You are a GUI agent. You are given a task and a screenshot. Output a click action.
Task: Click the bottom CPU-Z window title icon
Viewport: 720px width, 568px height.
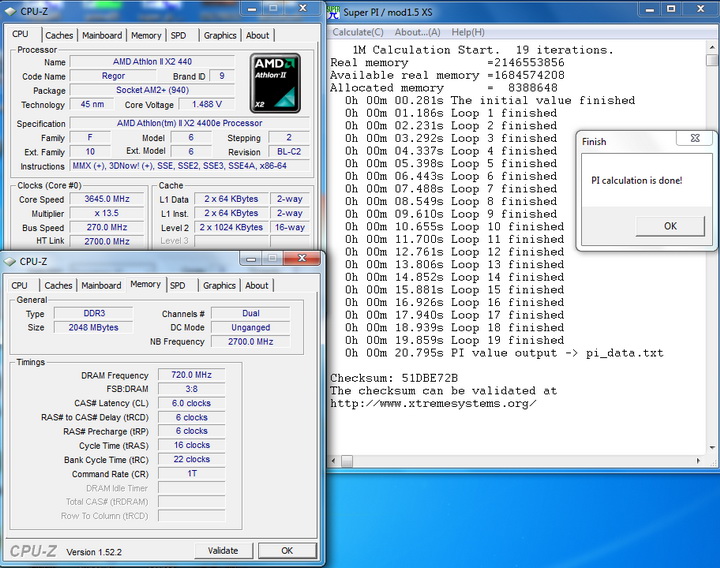(10, 261)
